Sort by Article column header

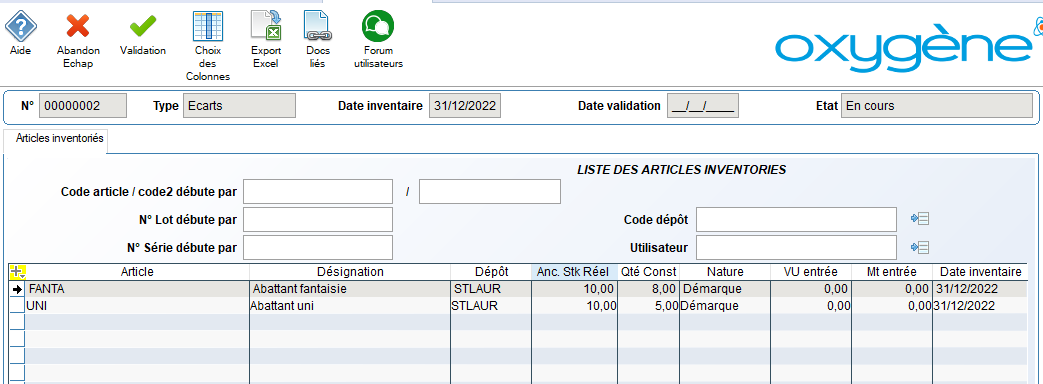click(x=138, y=272)
